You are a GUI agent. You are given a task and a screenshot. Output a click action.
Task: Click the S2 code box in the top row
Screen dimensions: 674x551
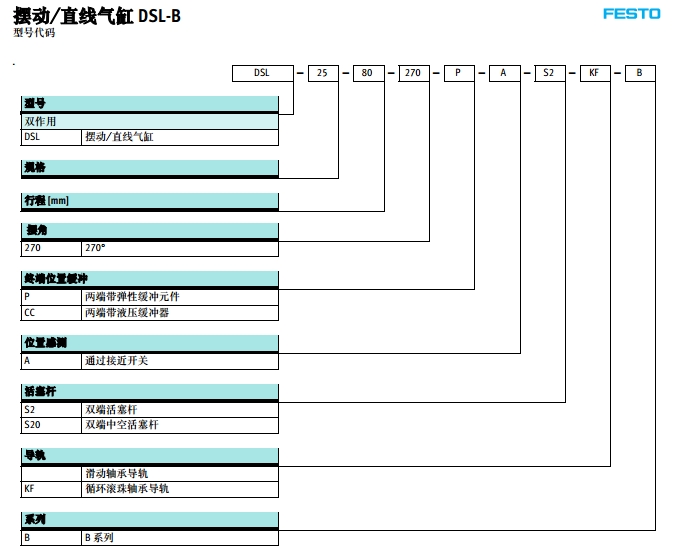point(547,73)
